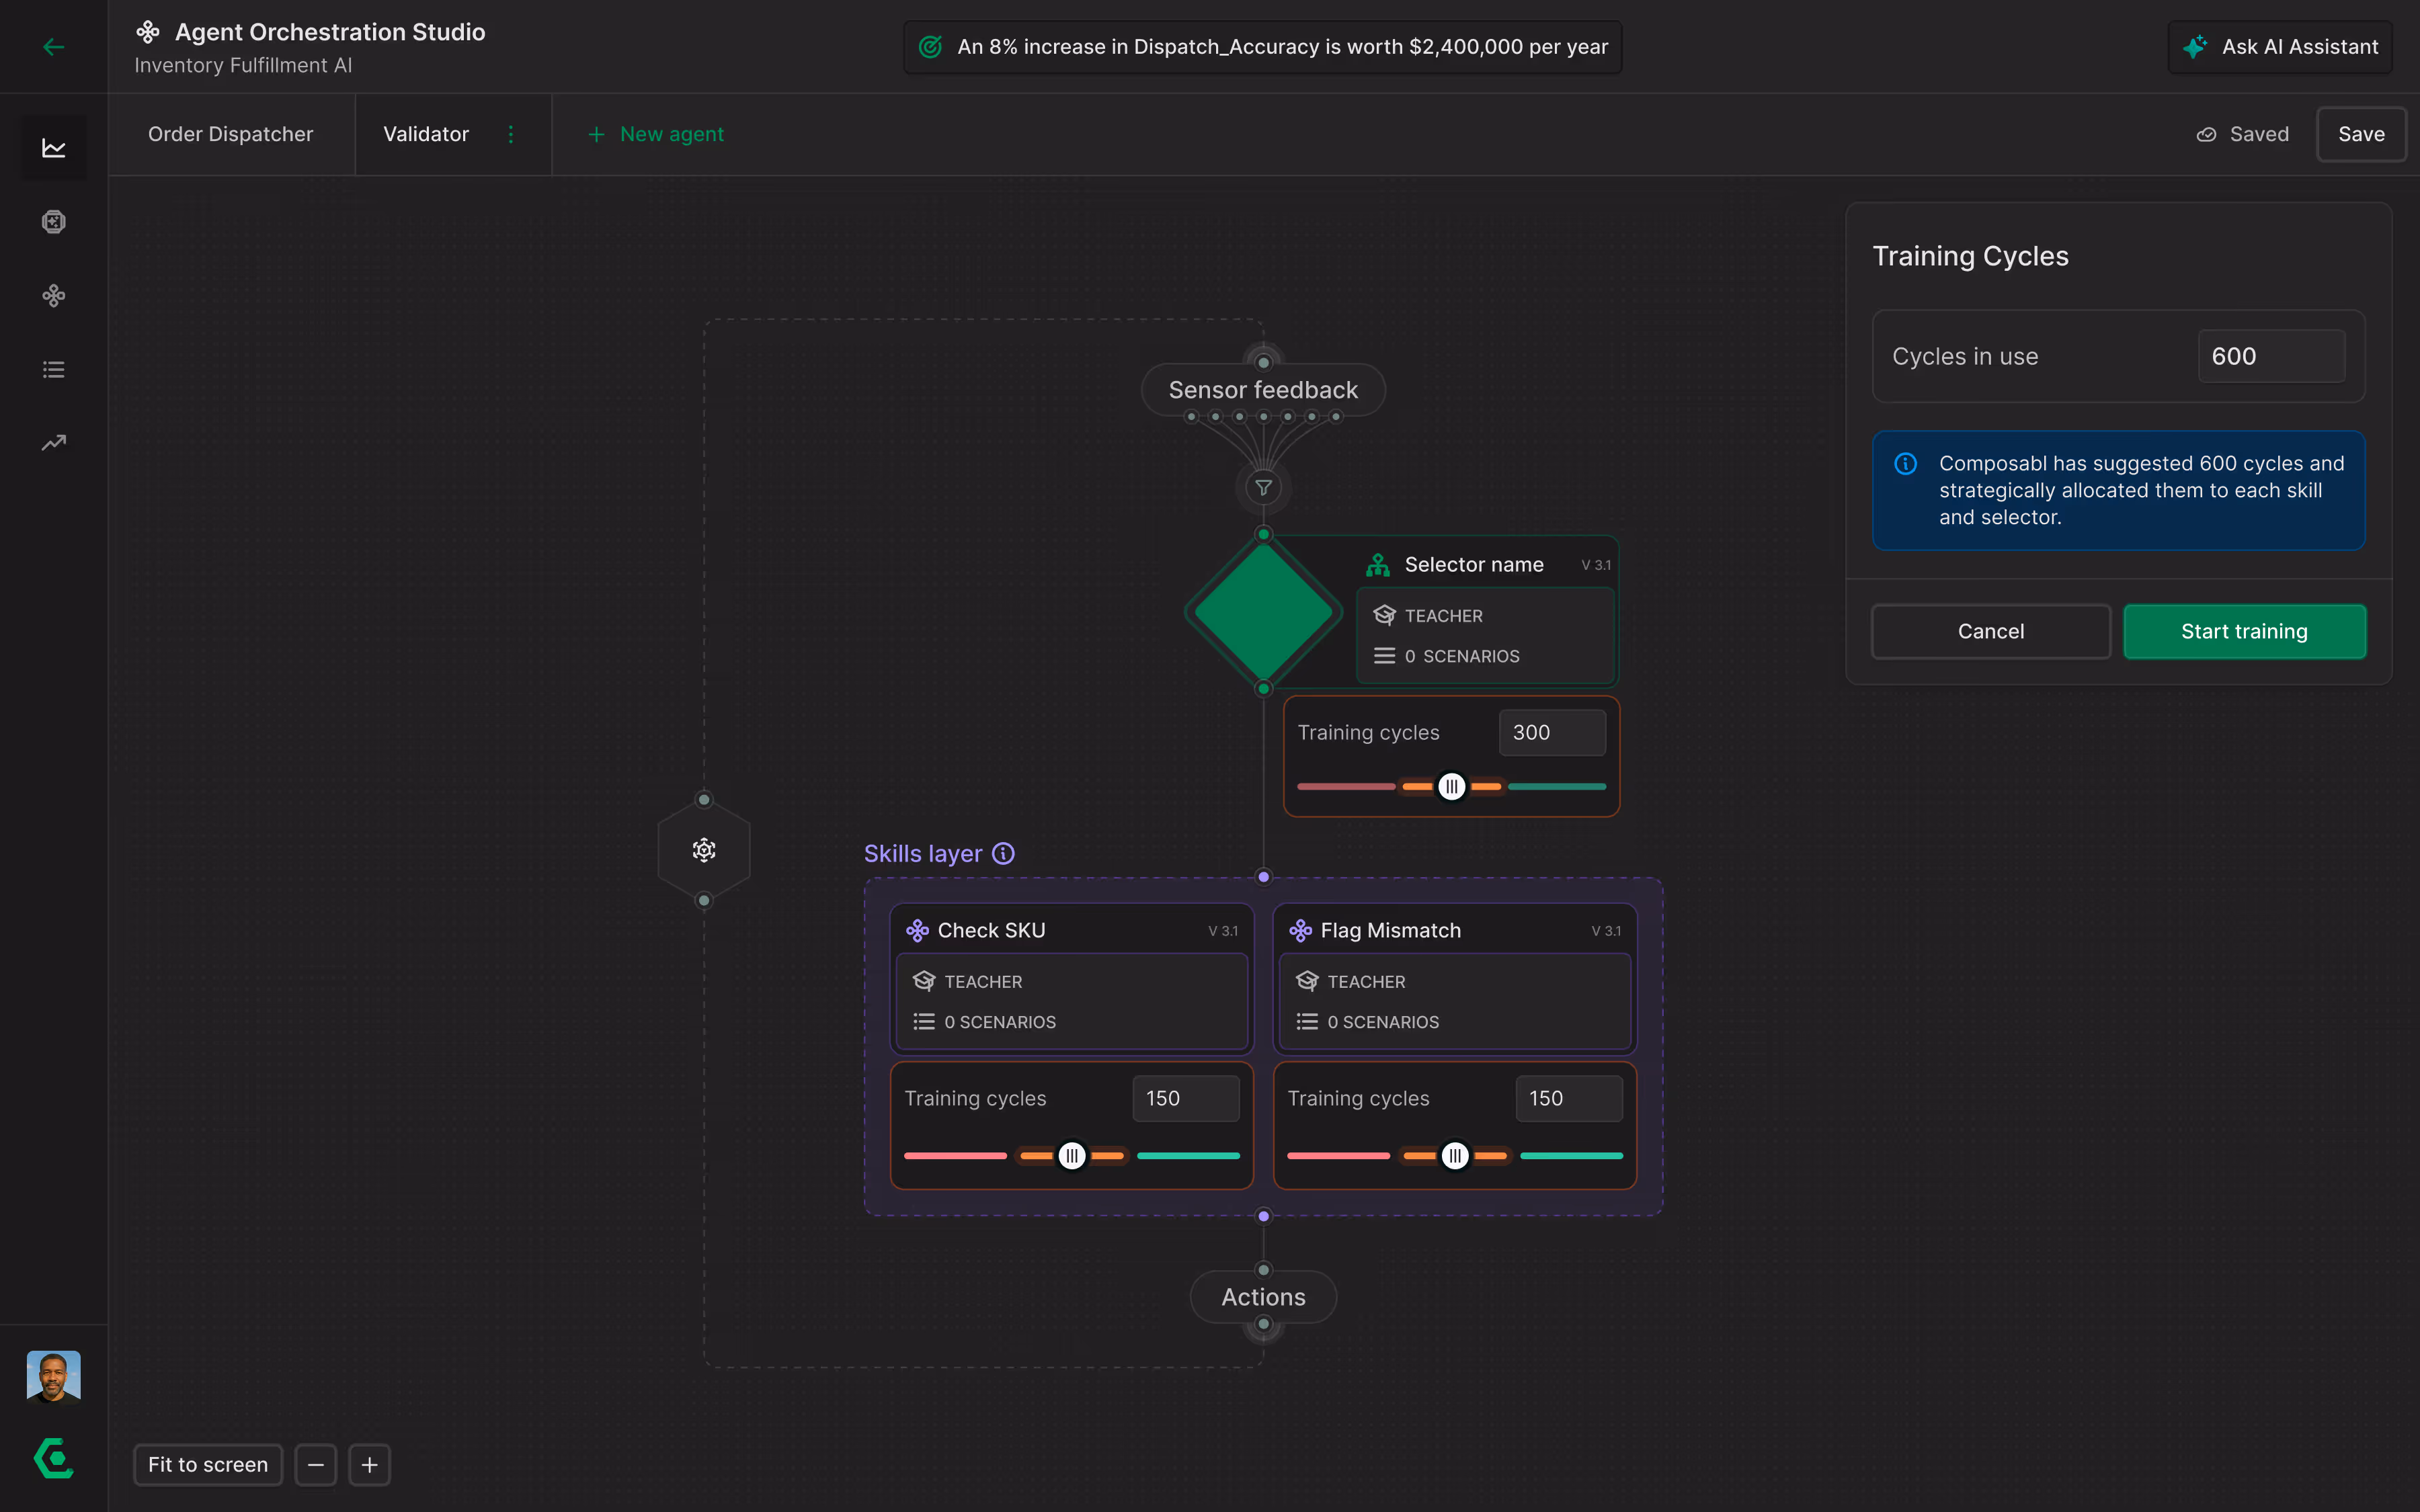Open the agents flower sidebar icon

[x=54, y=296]
